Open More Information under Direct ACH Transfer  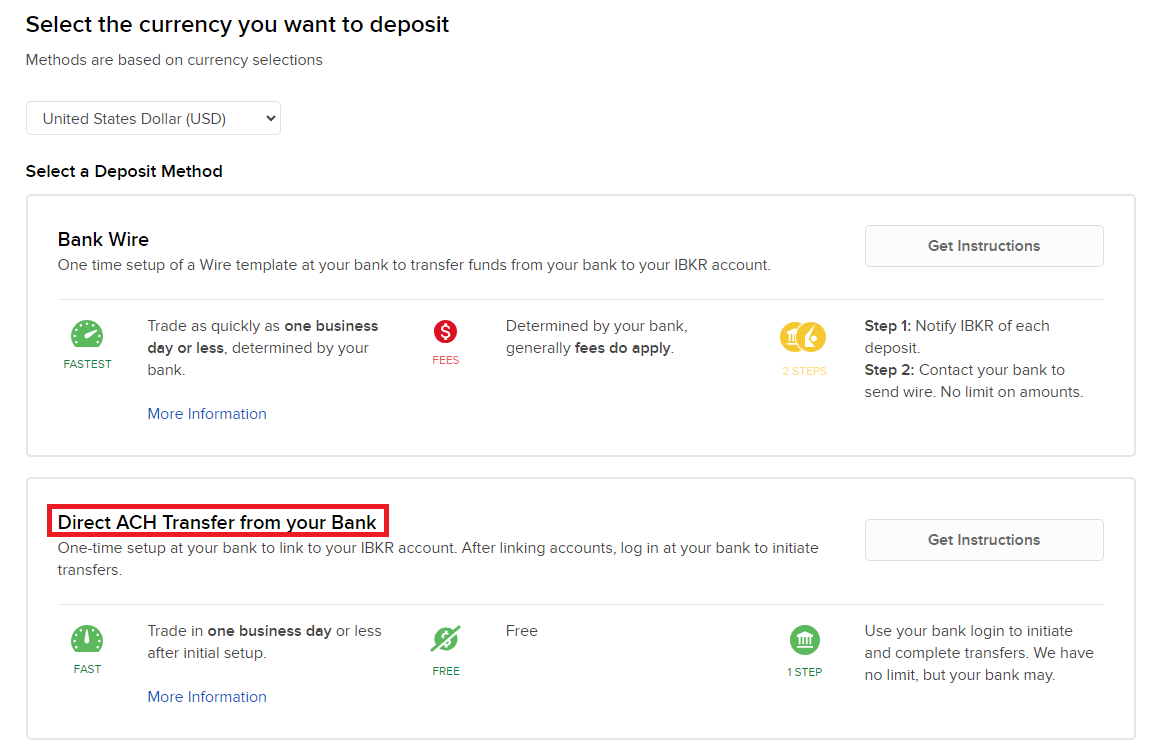pos(207,697)
